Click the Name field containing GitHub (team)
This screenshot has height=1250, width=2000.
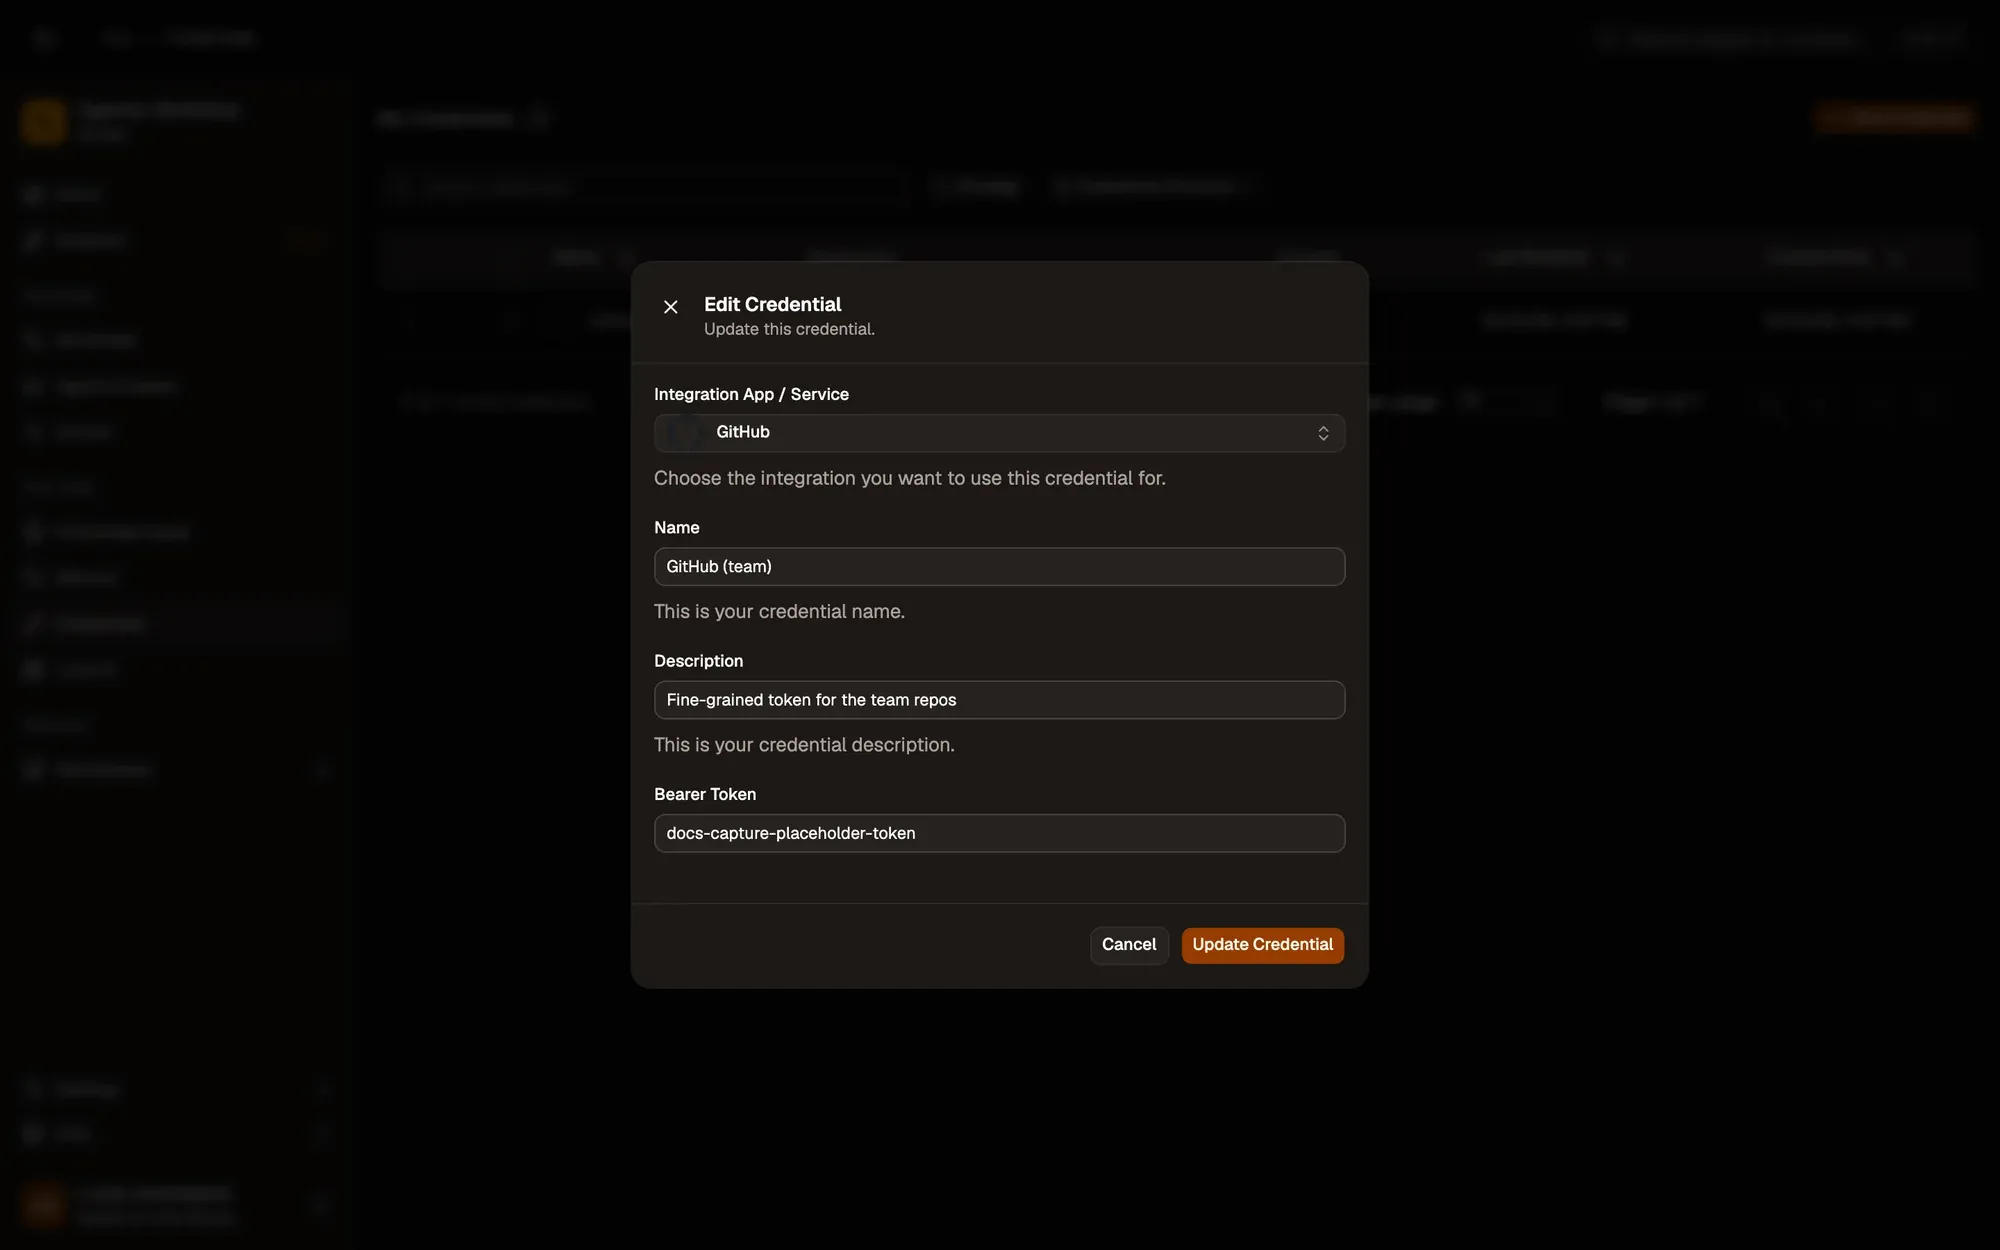click(x=999, y=566)
